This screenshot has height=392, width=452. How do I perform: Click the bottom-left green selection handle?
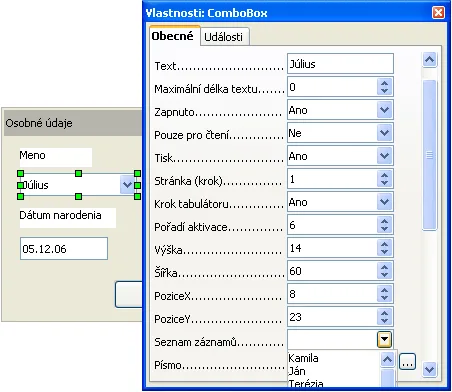pyautogui.click(x=21, y=197)
